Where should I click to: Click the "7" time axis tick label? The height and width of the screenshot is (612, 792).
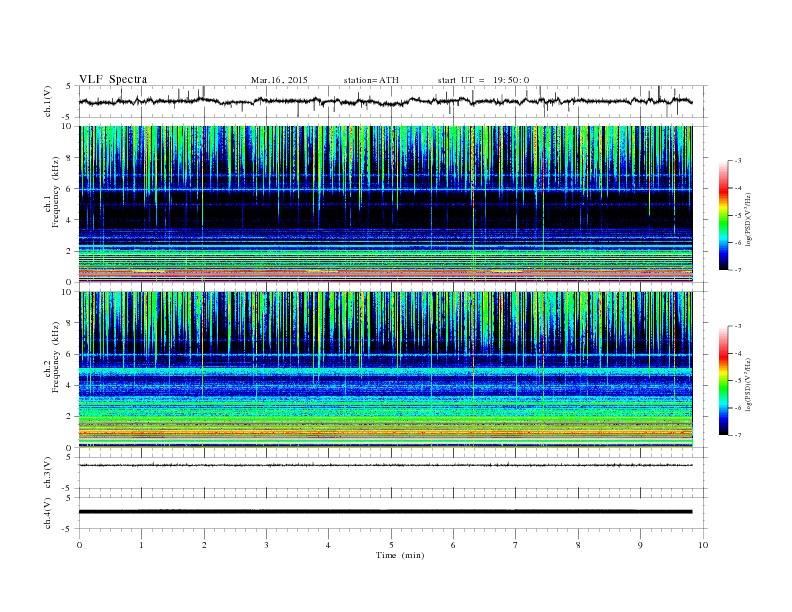tap(516, 545)
